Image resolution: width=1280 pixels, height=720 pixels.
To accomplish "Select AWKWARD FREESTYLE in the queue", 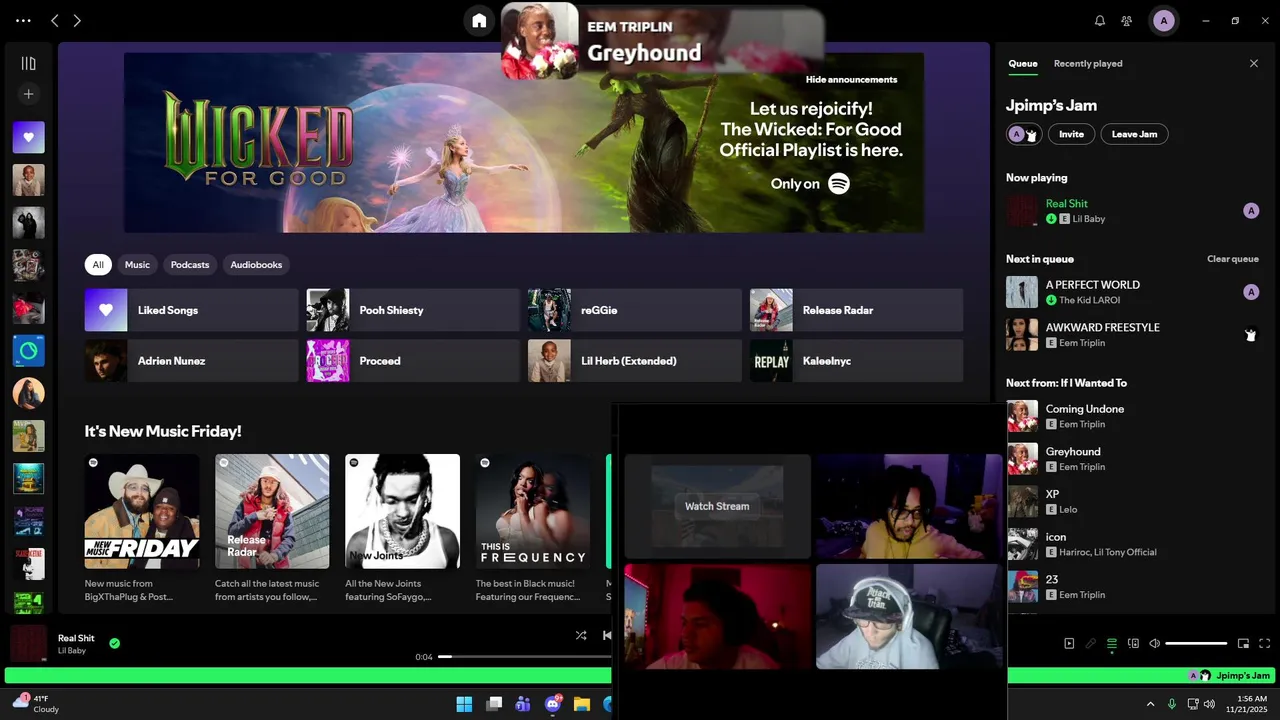I will click(x=1132, y=335).
